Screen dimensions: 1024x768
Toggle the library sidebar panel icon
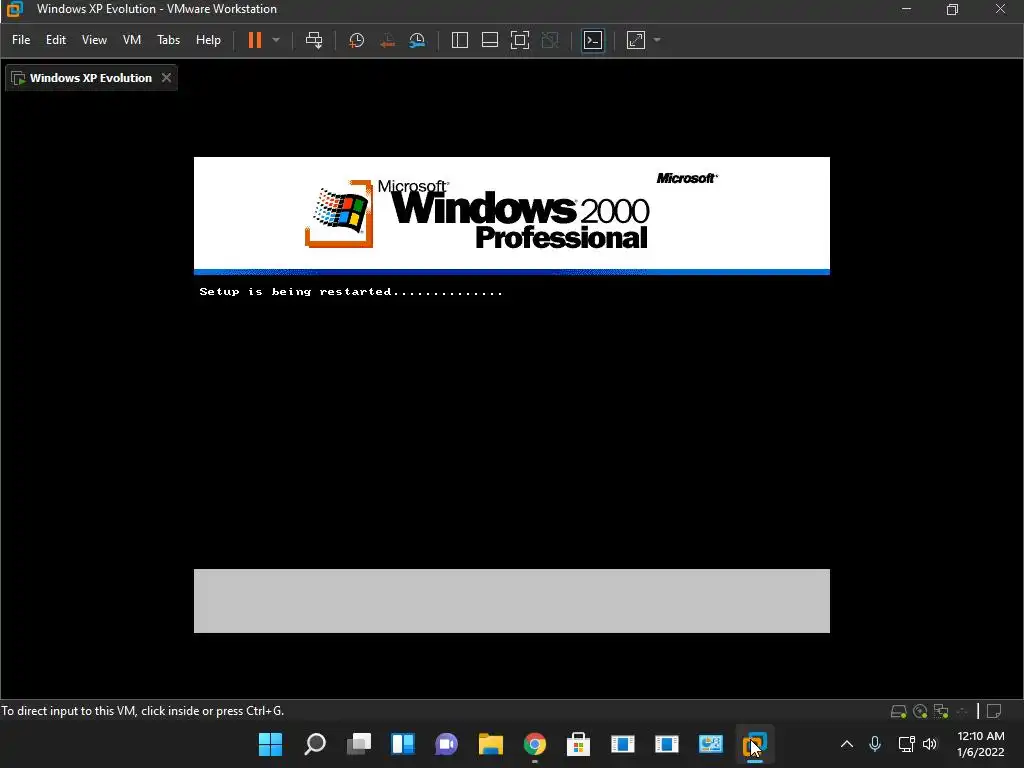coord(460,40)
